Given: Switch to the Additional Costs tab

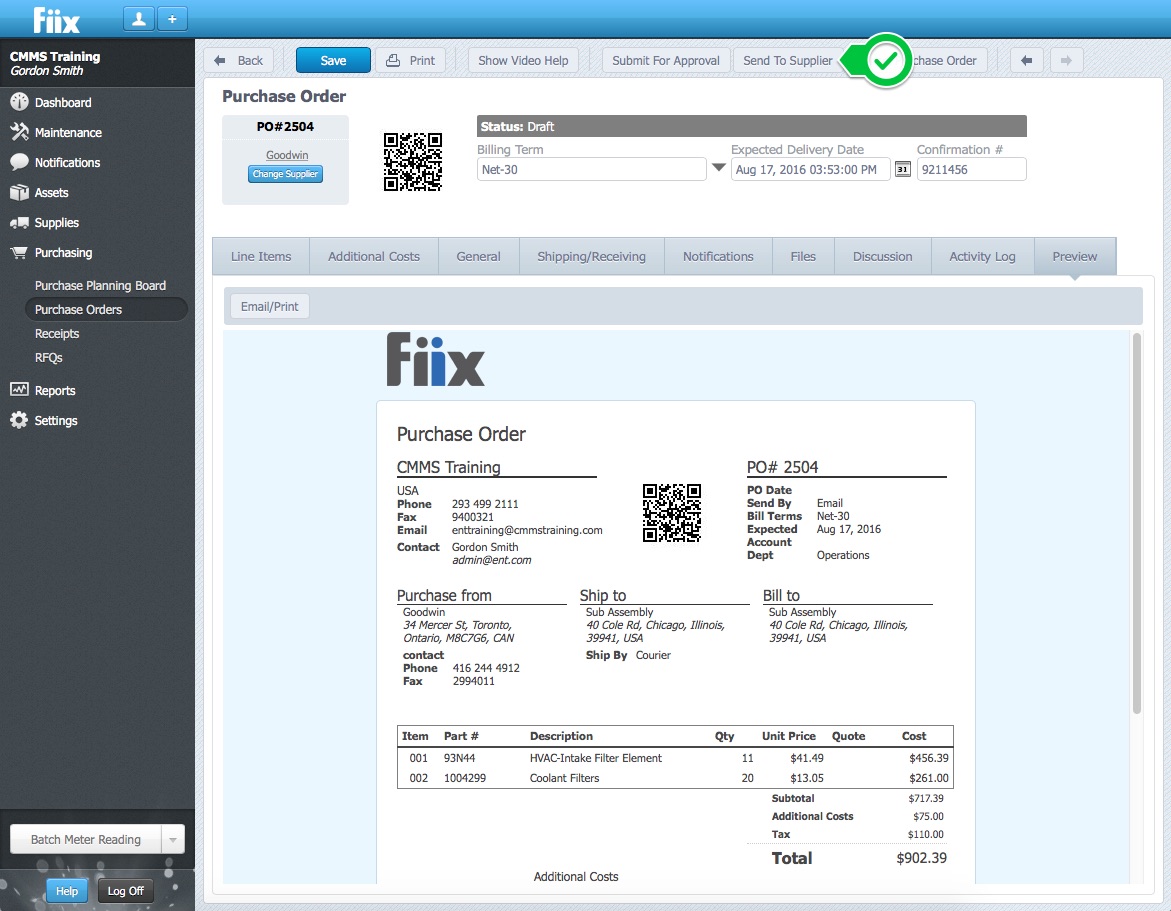Looking at the screenshot, I should tap(373, 256).
